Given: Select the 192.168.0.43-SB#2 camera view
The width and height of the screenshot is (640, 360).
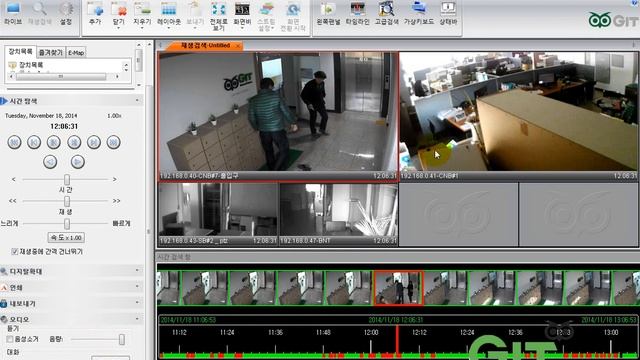Looking at the screenshot, I should (x=218, y=214).
